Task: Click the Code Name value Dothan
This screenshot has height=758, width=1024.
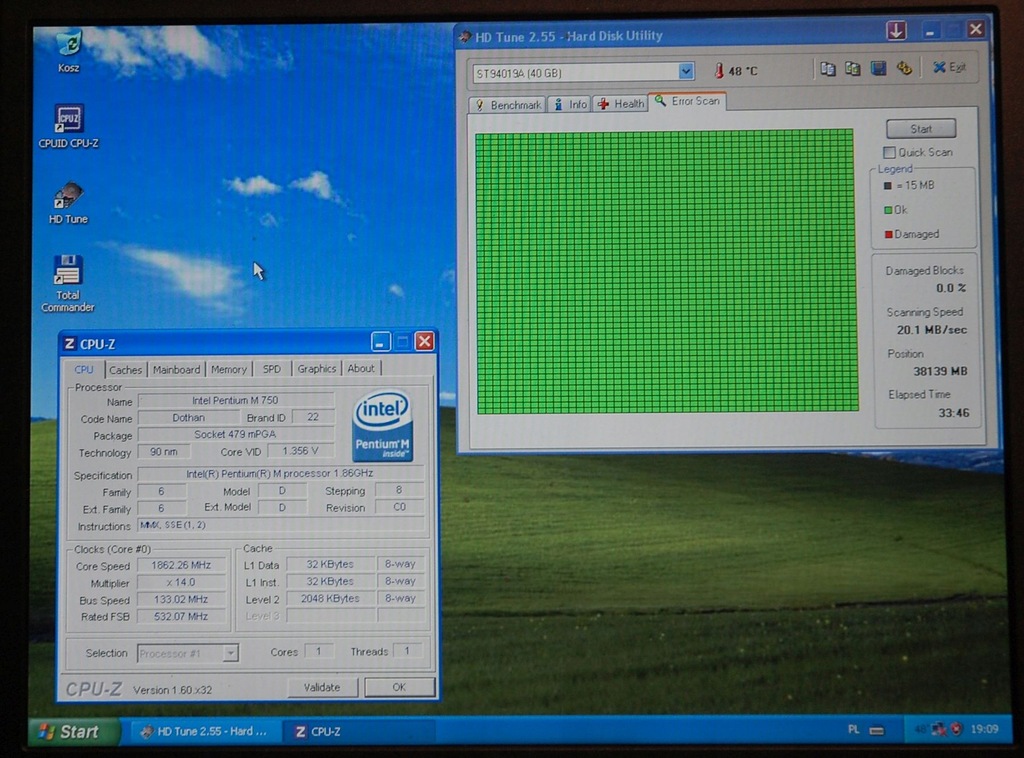Action: pyautogui.click(x=188, y=417)
